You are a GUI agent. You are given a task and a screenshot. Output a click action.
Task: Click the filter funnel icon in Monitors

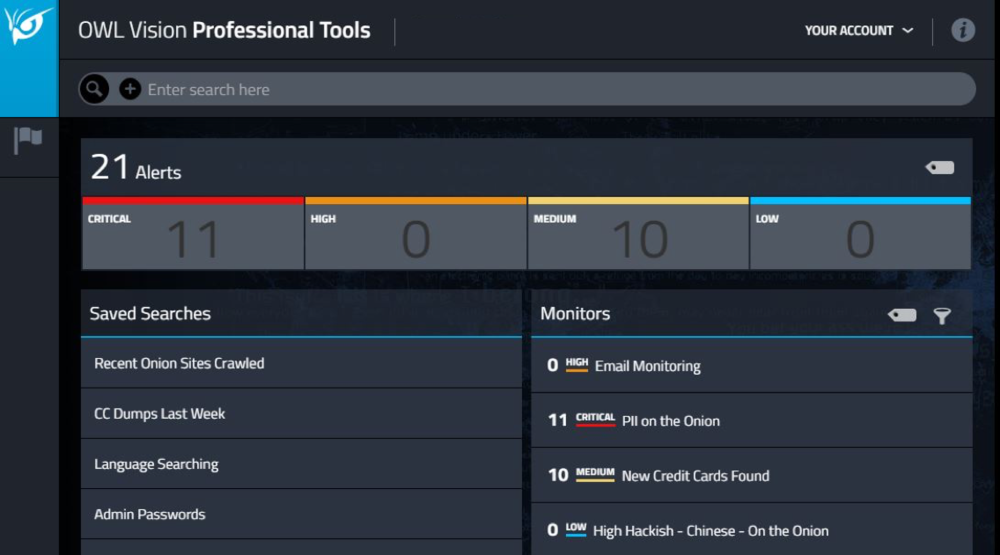pyautogui.click(x=942, y=315)
